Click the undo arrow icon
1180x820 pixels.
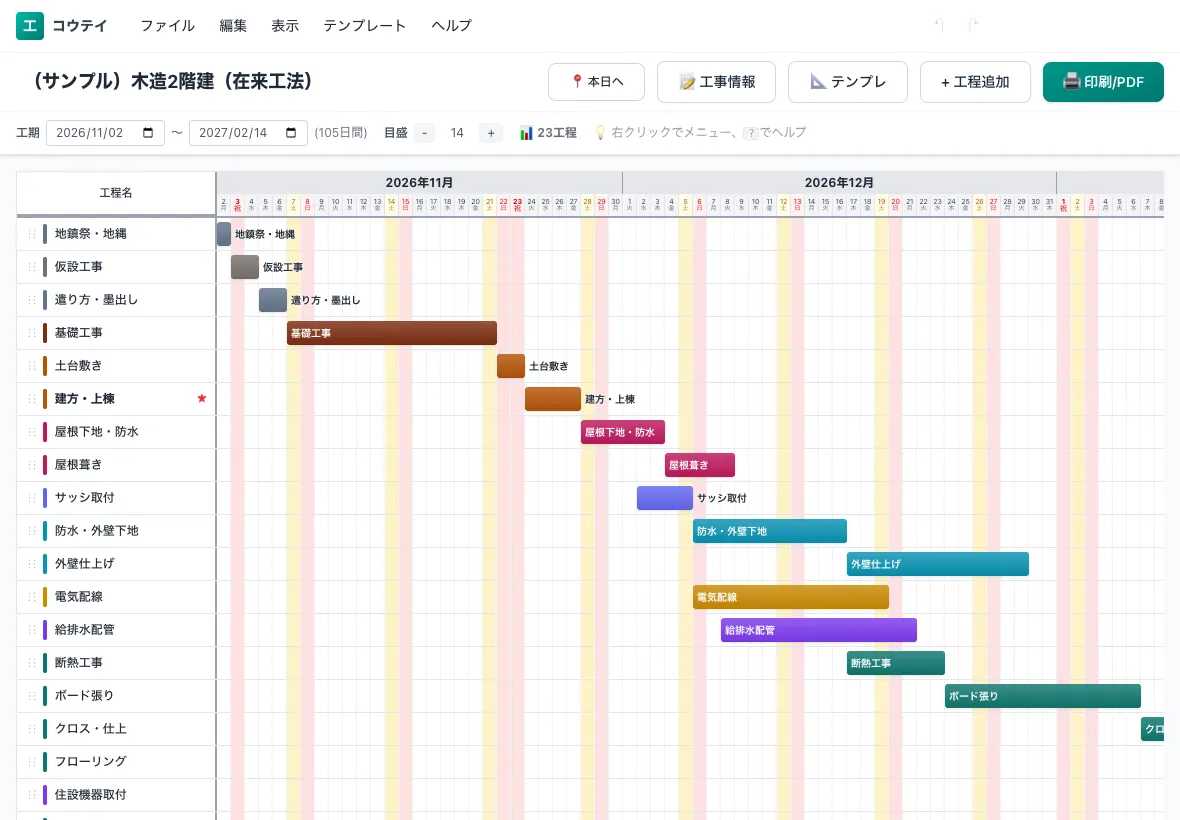[939, 26]
